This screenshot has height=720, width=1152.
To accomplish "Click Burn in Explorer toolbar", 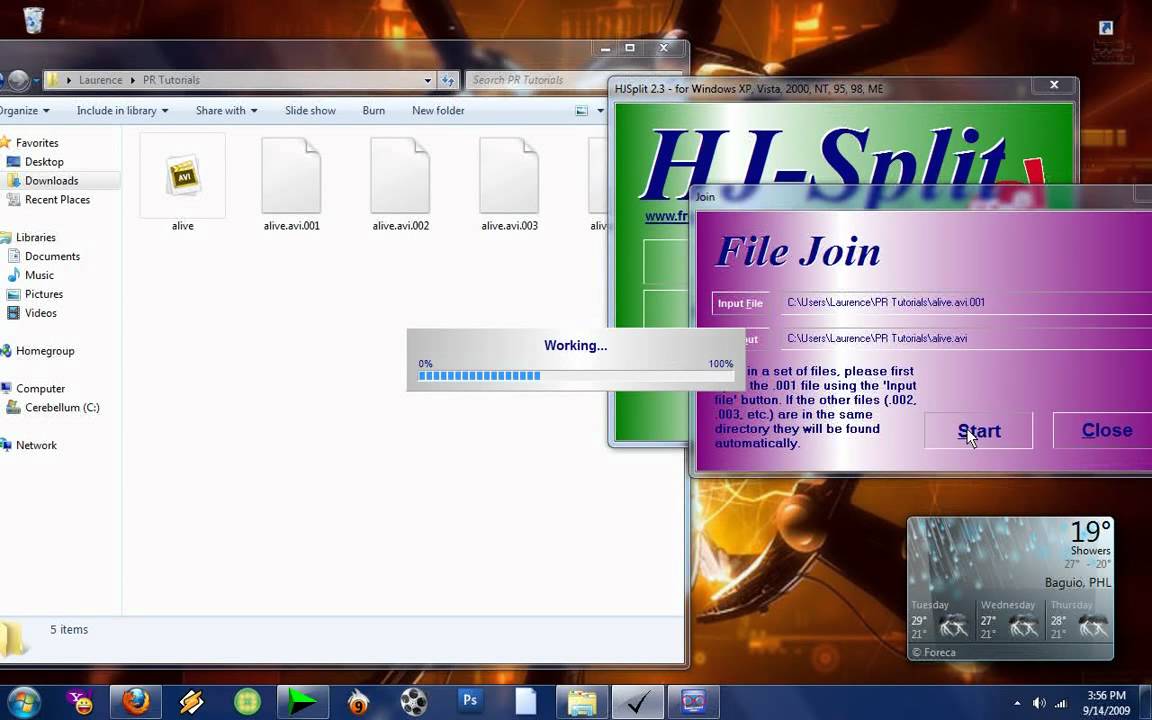I will pyautogui.click(x=373, y=111).
